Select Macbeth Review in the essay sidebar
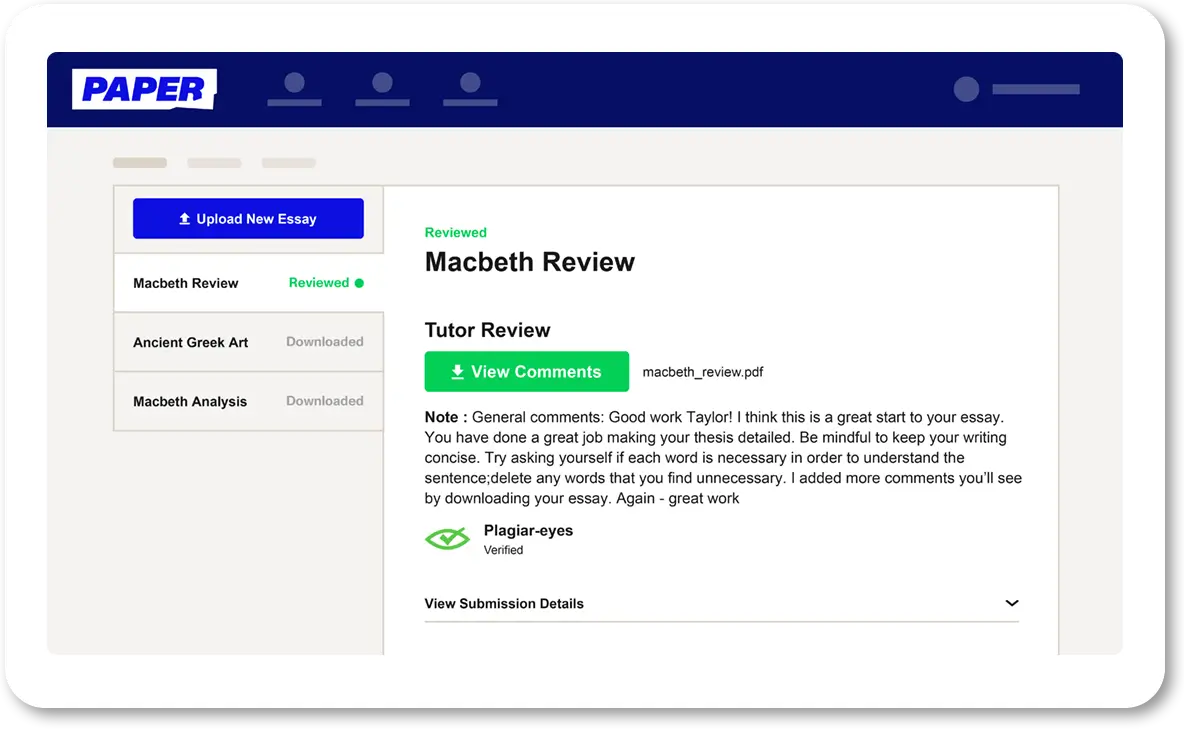 (x=186, y=282)
